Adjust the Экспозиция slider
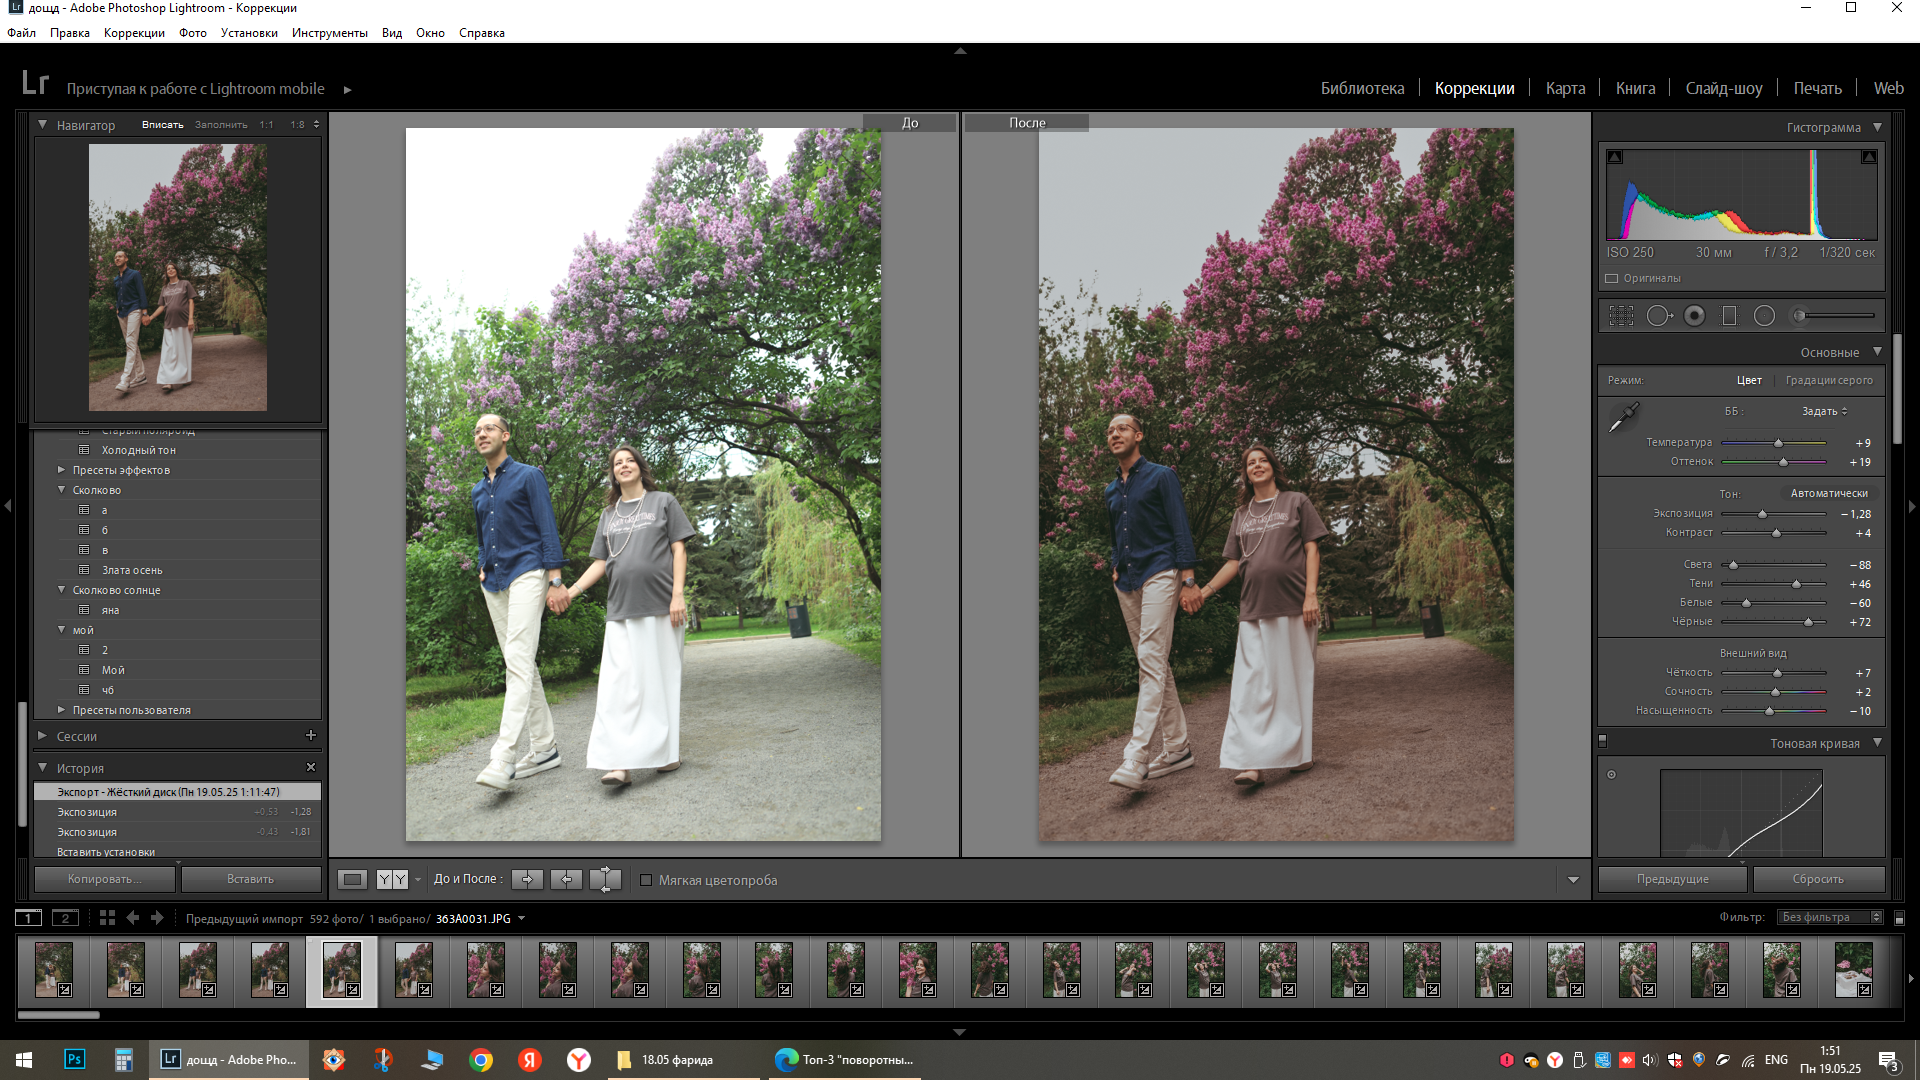 pyautogui.click(x=1762, y=514)
